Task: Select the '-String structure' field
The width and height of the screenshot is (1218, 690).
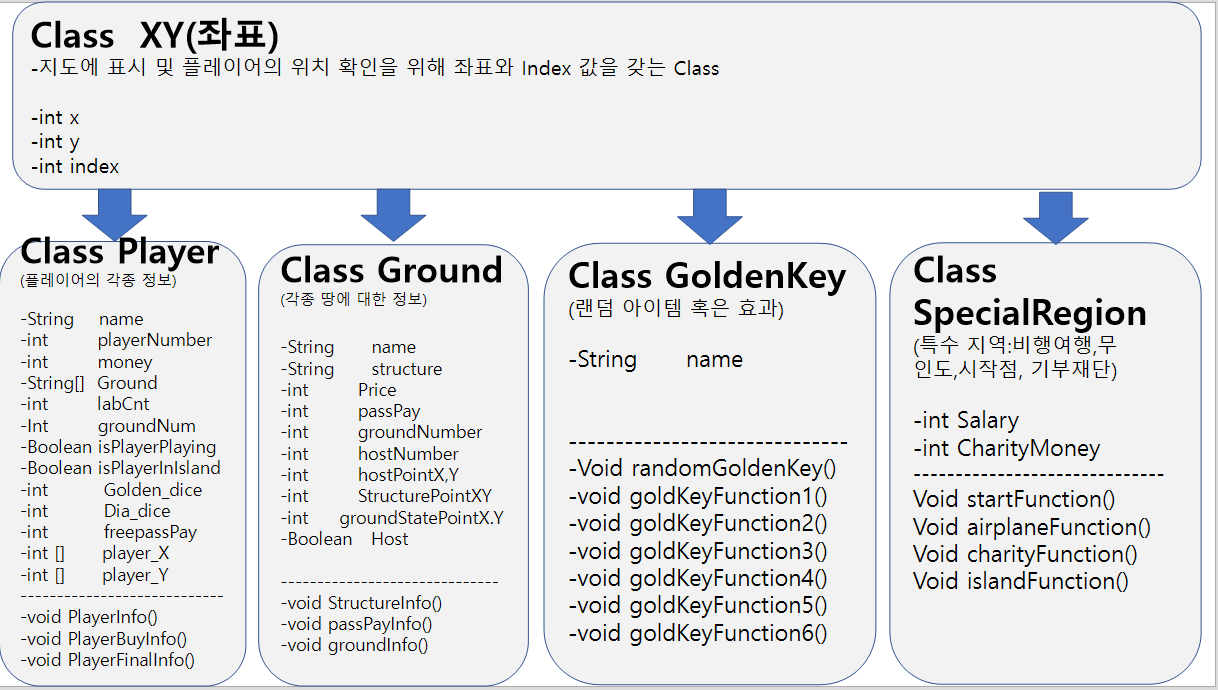Action: pyautogui.click(x=361, y=369)
